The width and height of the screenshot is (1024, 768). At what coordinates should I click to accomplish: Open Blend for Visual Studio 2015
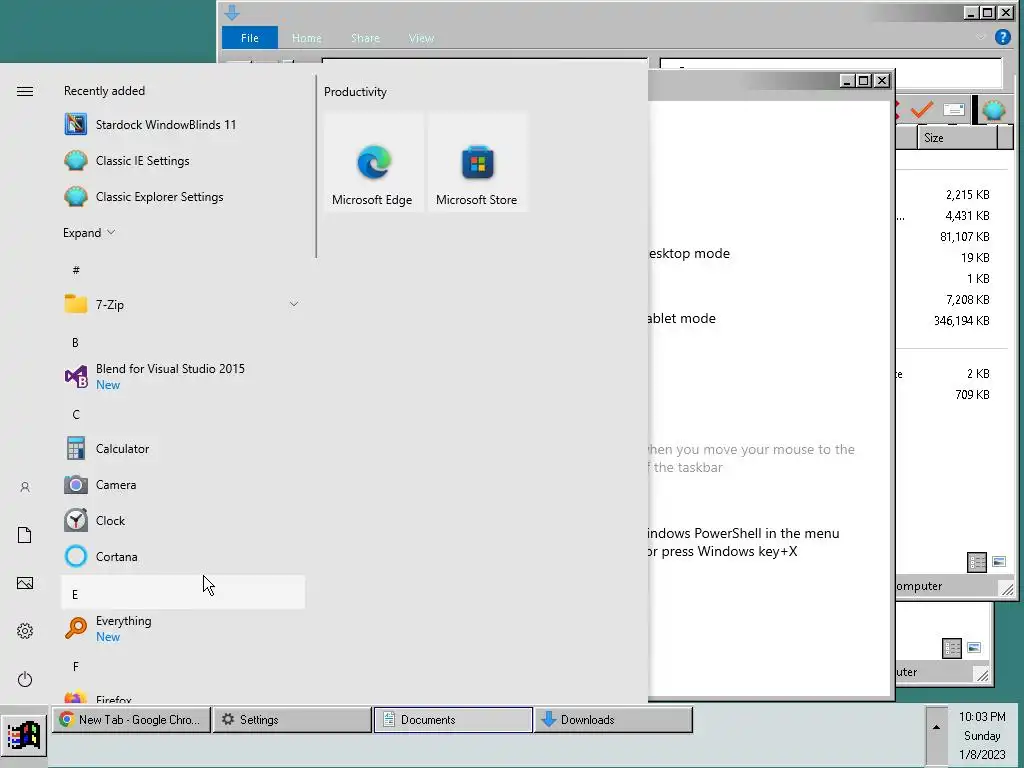tap(183, 376)
